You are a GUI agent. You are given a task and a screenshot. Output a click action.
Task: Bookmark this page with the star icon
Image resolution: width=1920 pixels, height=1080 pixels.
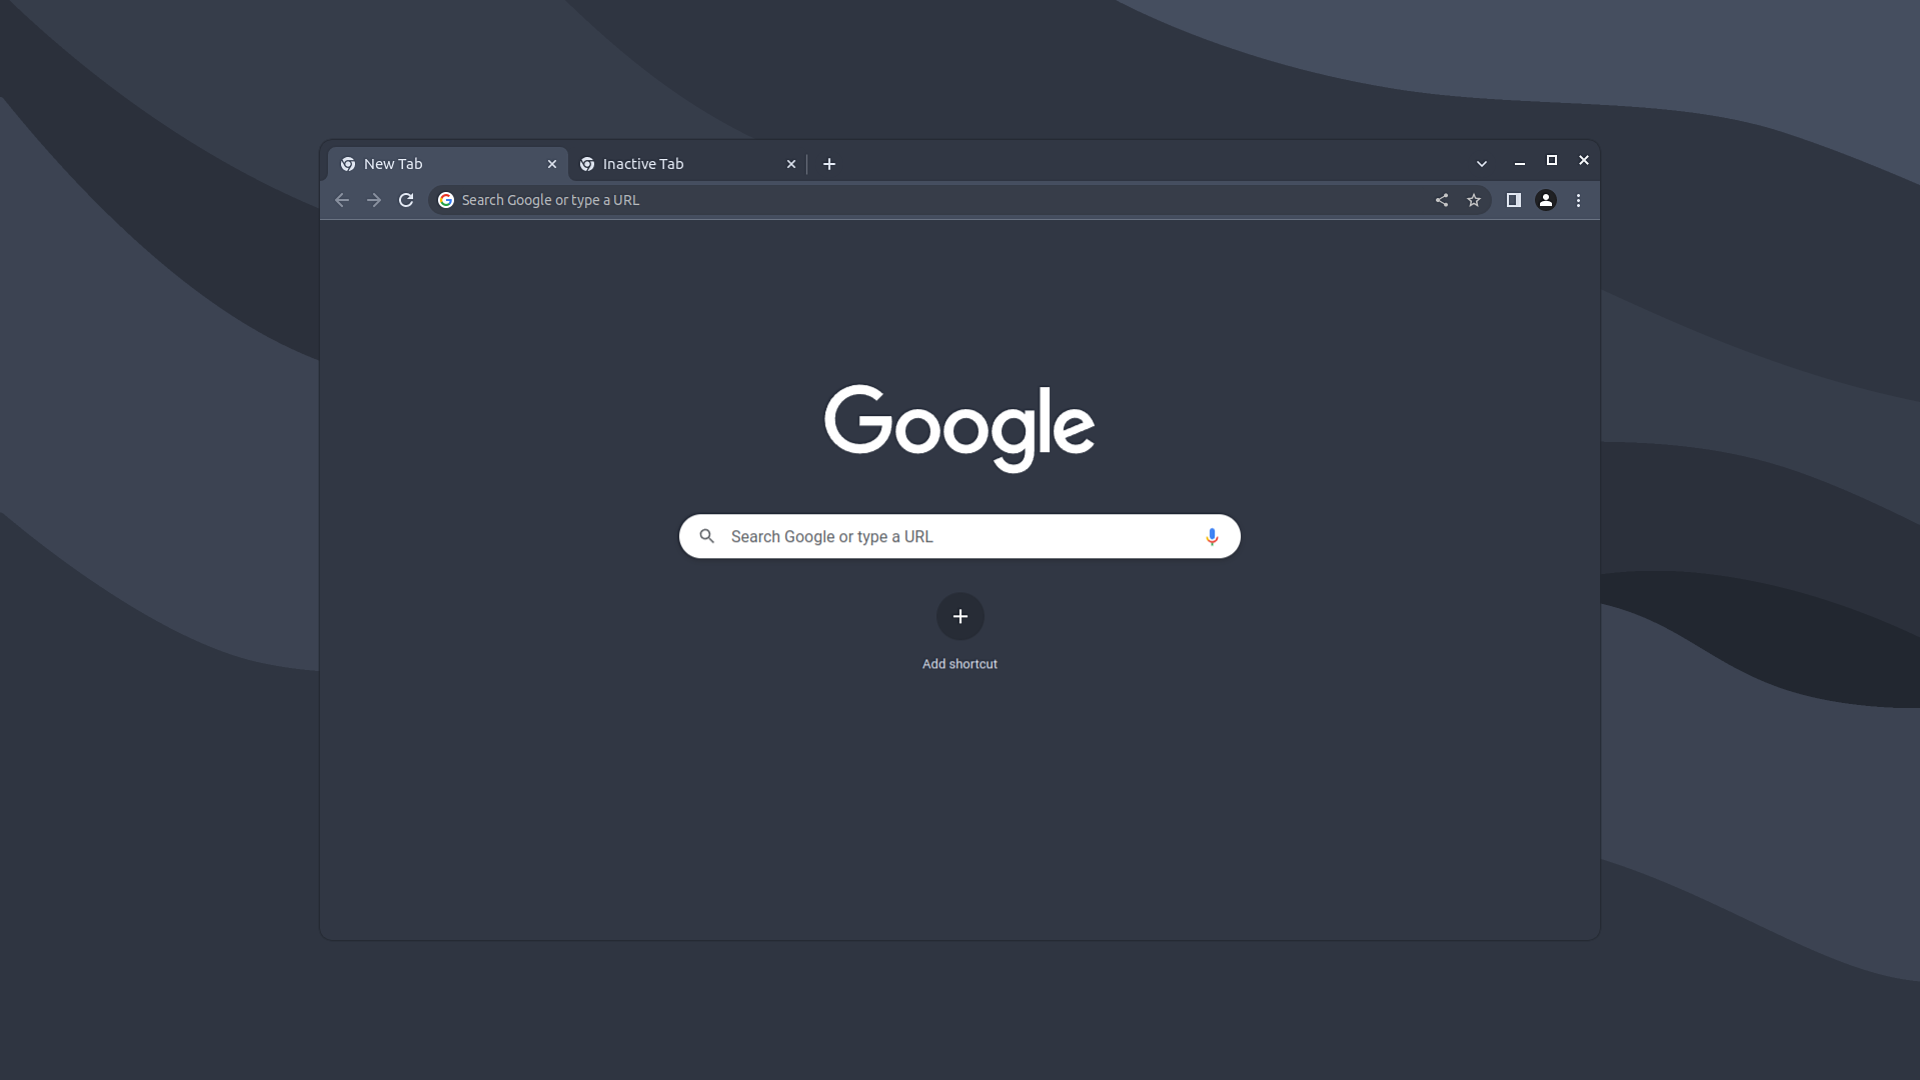(x=1473, y=200)
